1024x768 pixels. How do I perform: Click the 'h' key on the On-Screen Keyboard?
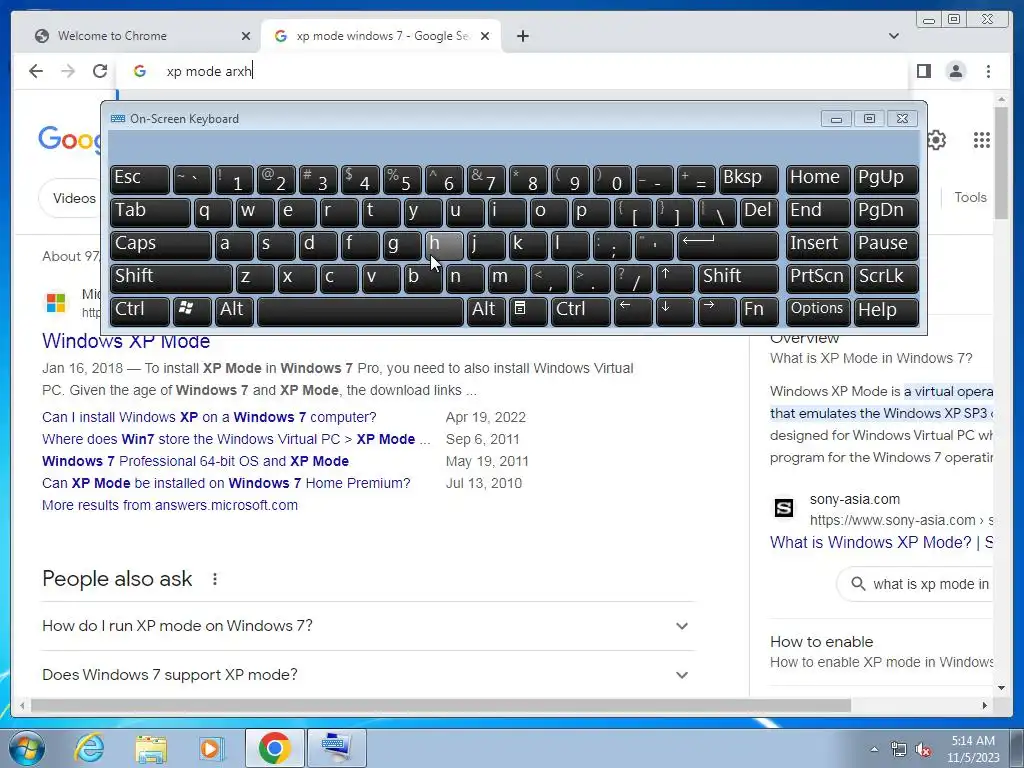[x=443, y=245]
